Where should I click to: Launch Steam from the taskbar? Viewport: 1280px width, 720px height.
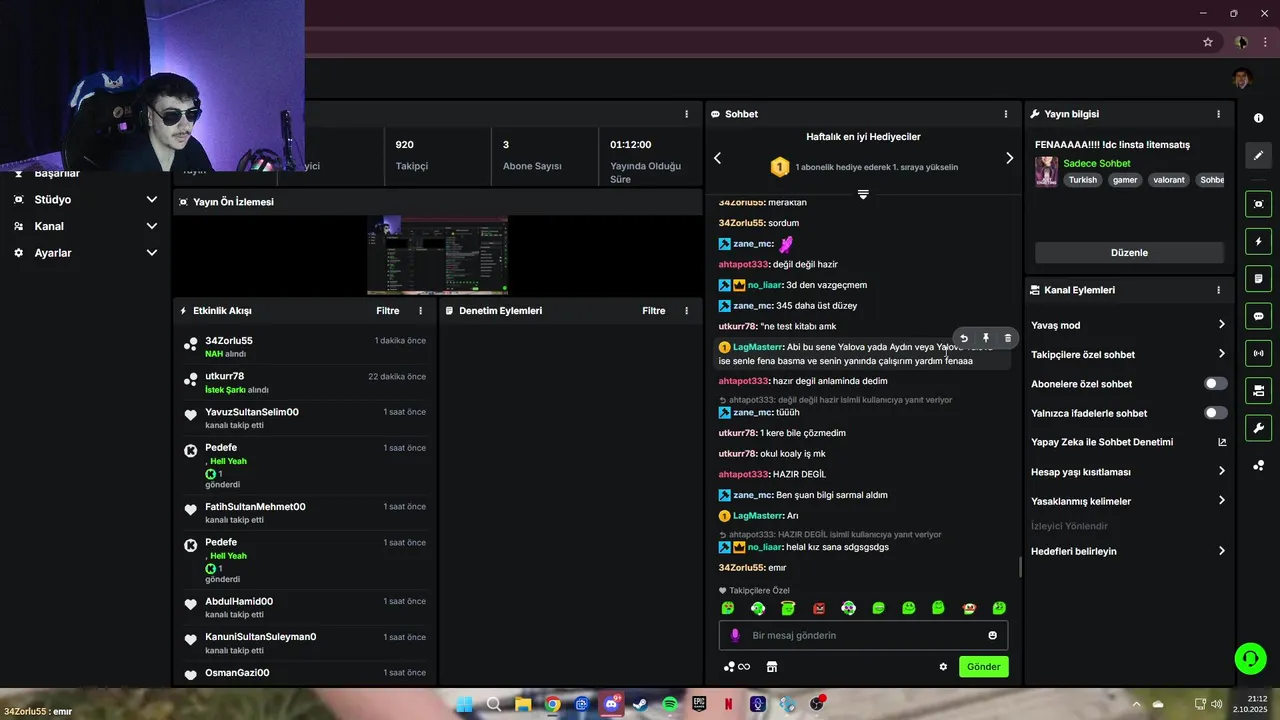pos(640,704)
